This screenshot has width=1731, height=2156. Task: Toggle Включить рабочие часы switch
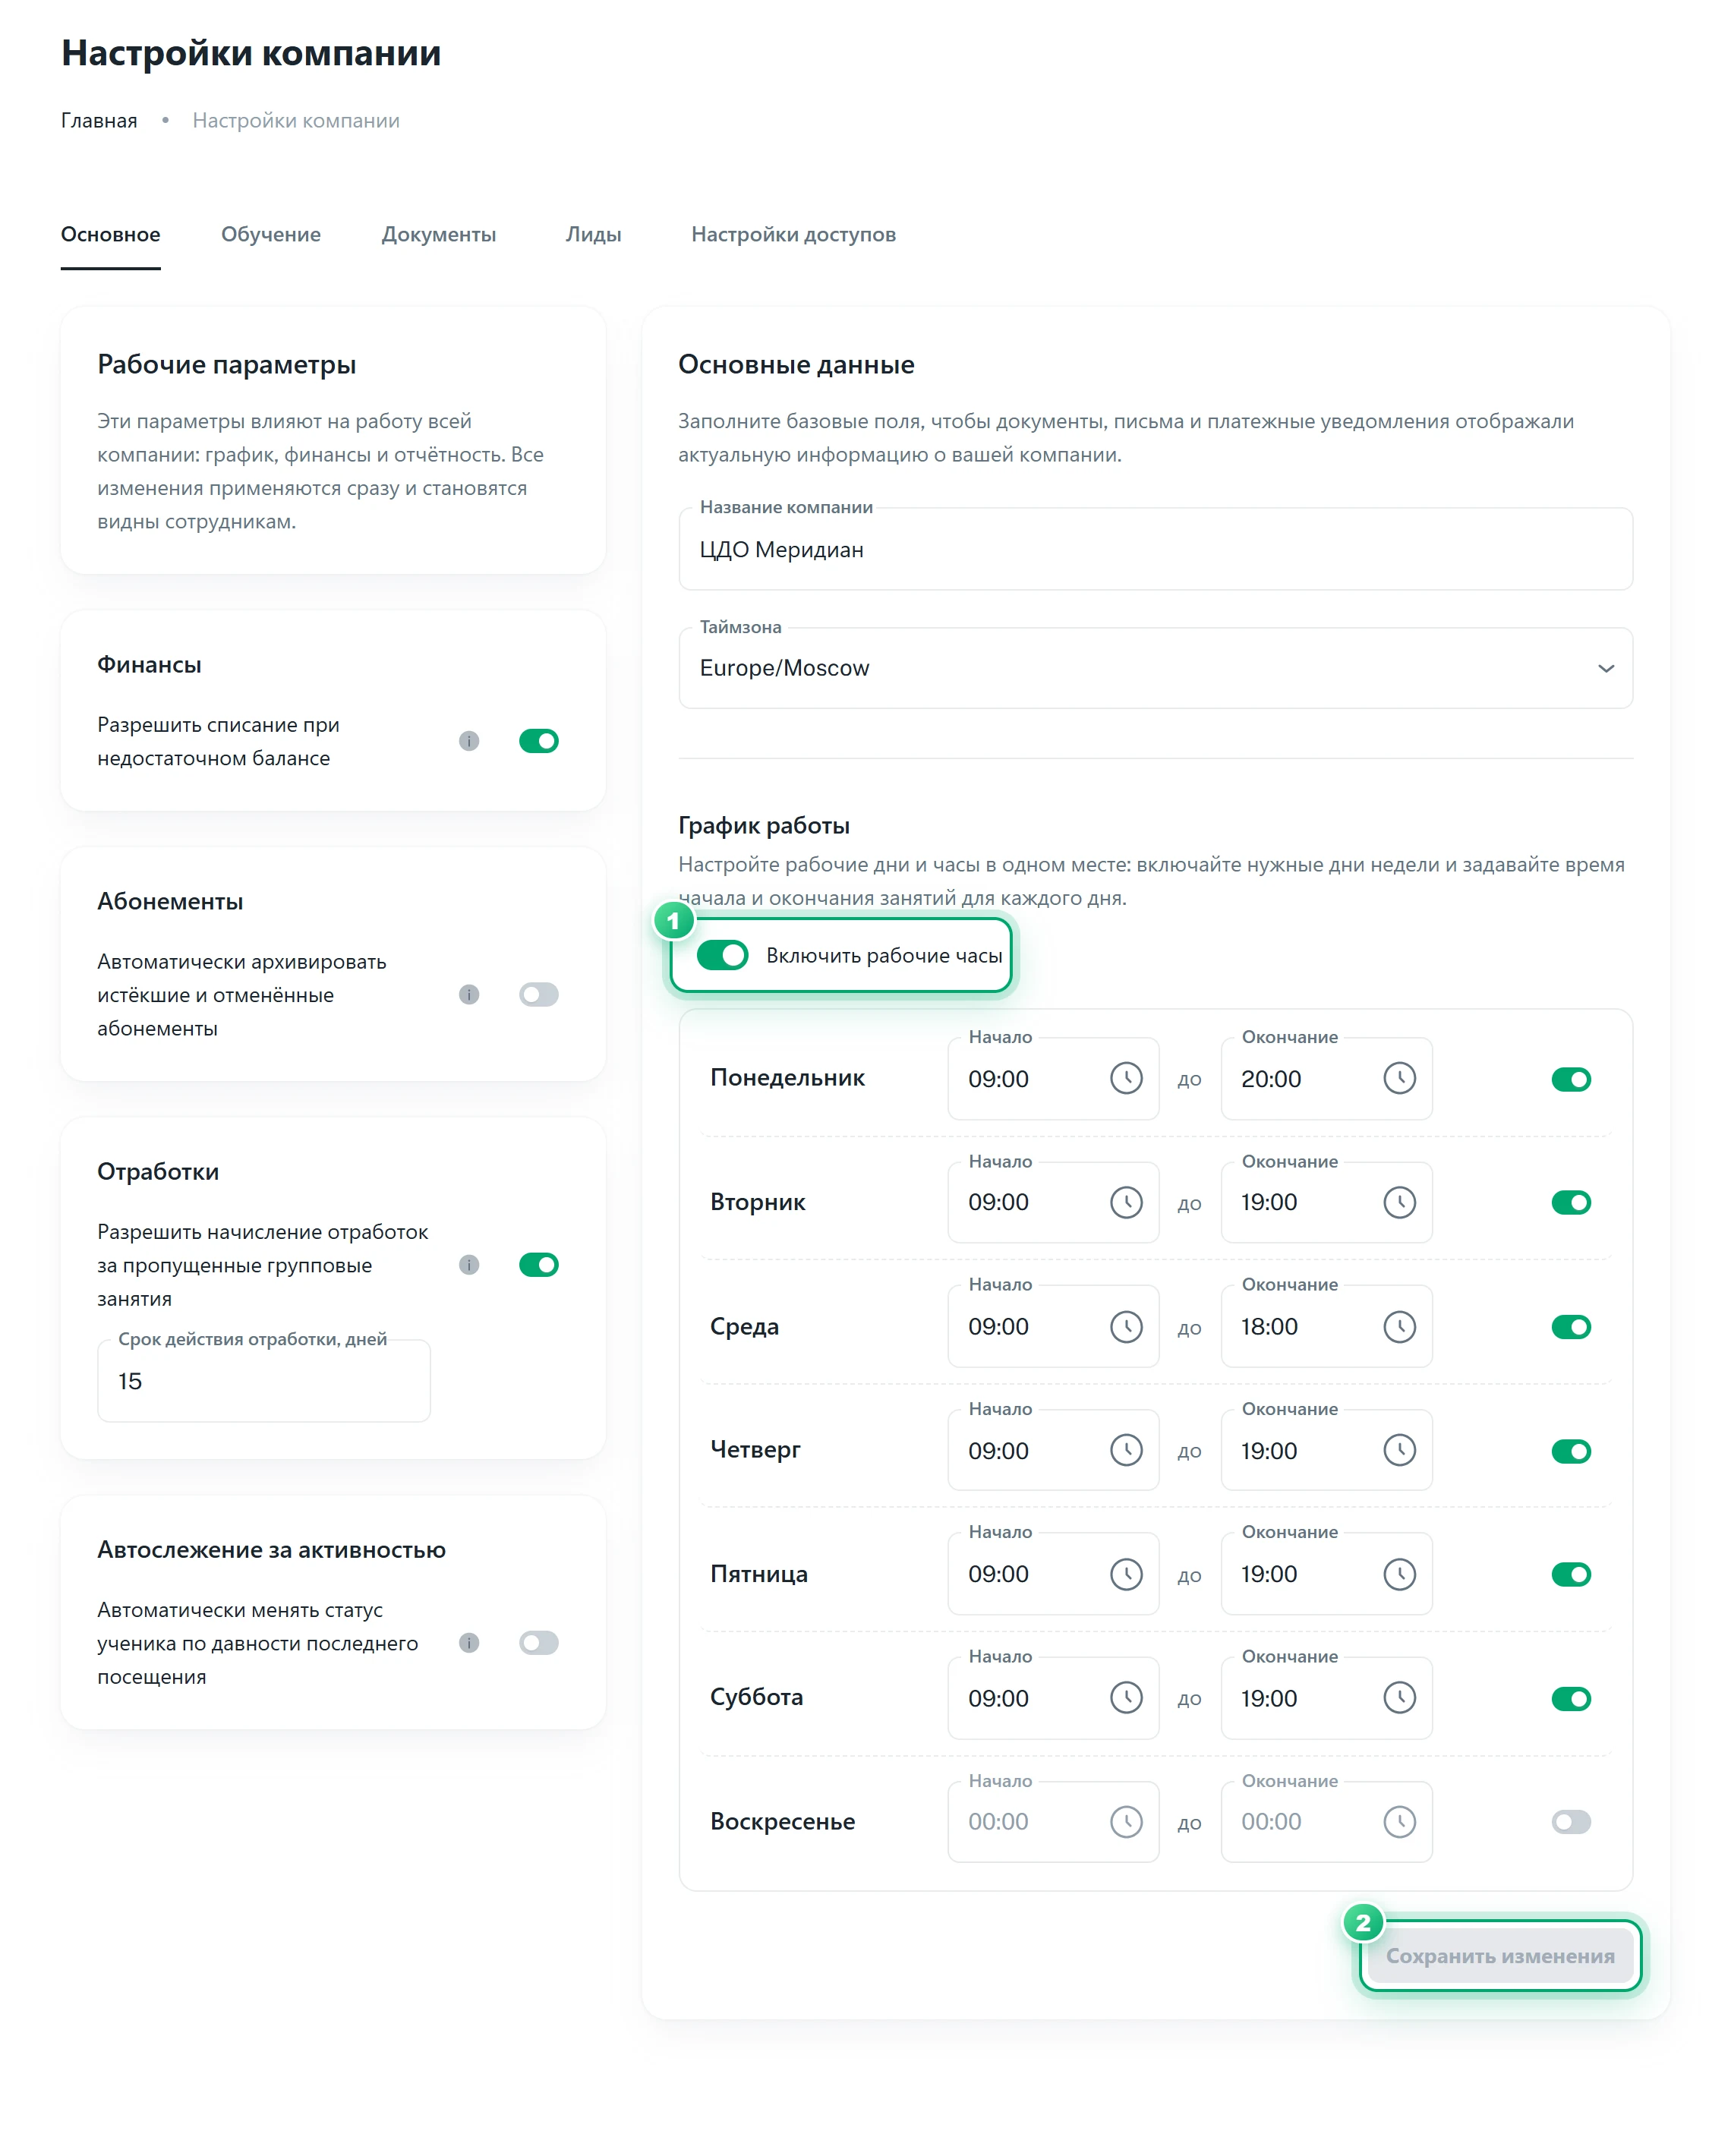722,955
